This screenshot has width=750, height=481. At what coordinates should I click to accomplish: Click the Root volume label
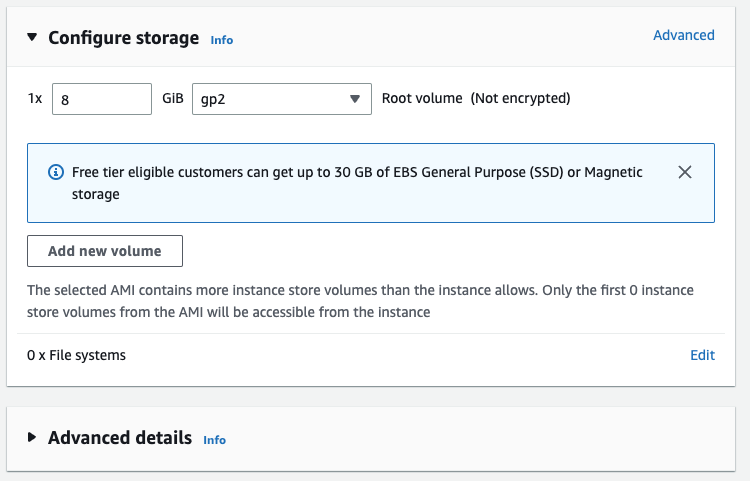[422, 99]
